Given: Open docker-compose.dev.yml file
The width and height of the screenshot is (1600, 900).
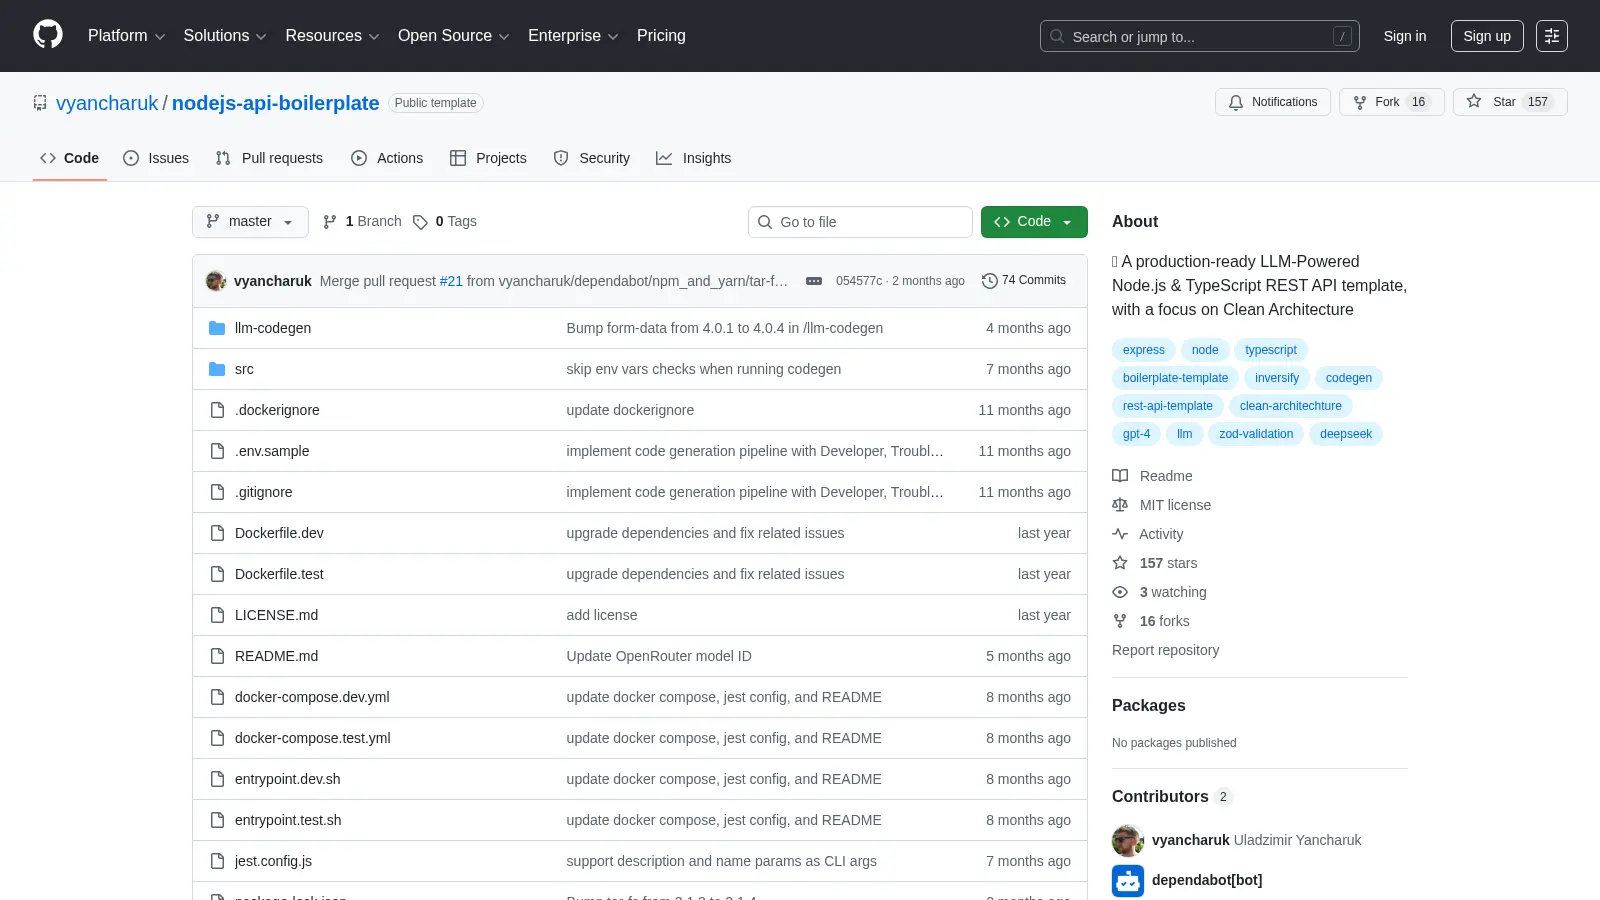Looking at the screenshot, I should pos(312,697).
